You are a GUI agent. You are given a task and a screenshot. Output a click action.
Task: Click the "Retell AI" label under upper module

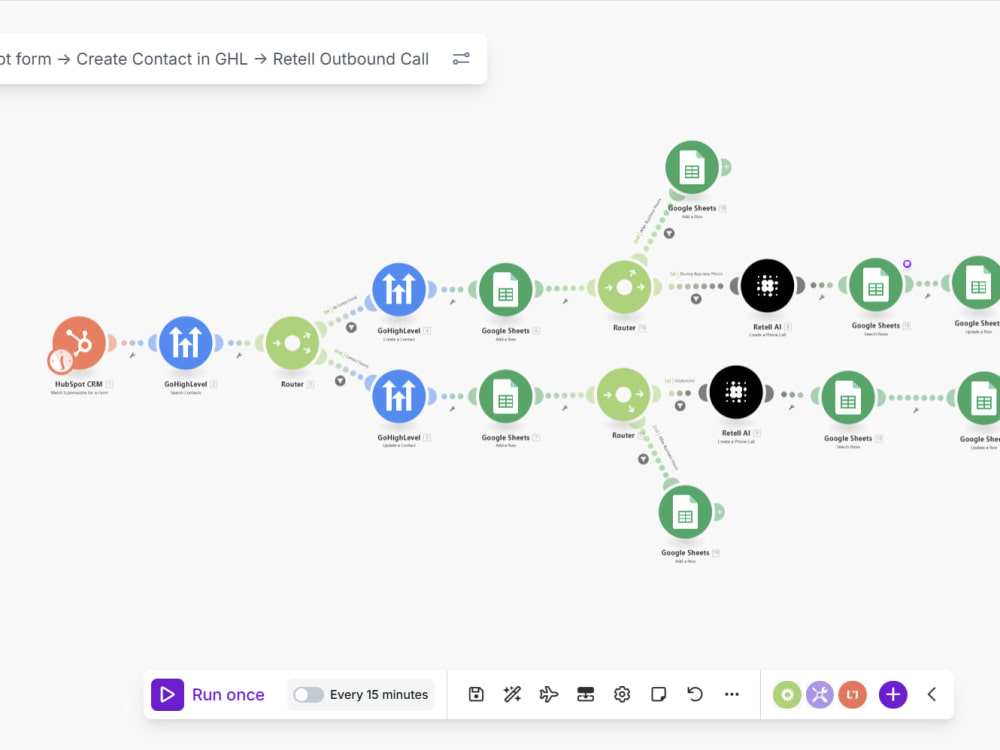click(x=767, y=327)
